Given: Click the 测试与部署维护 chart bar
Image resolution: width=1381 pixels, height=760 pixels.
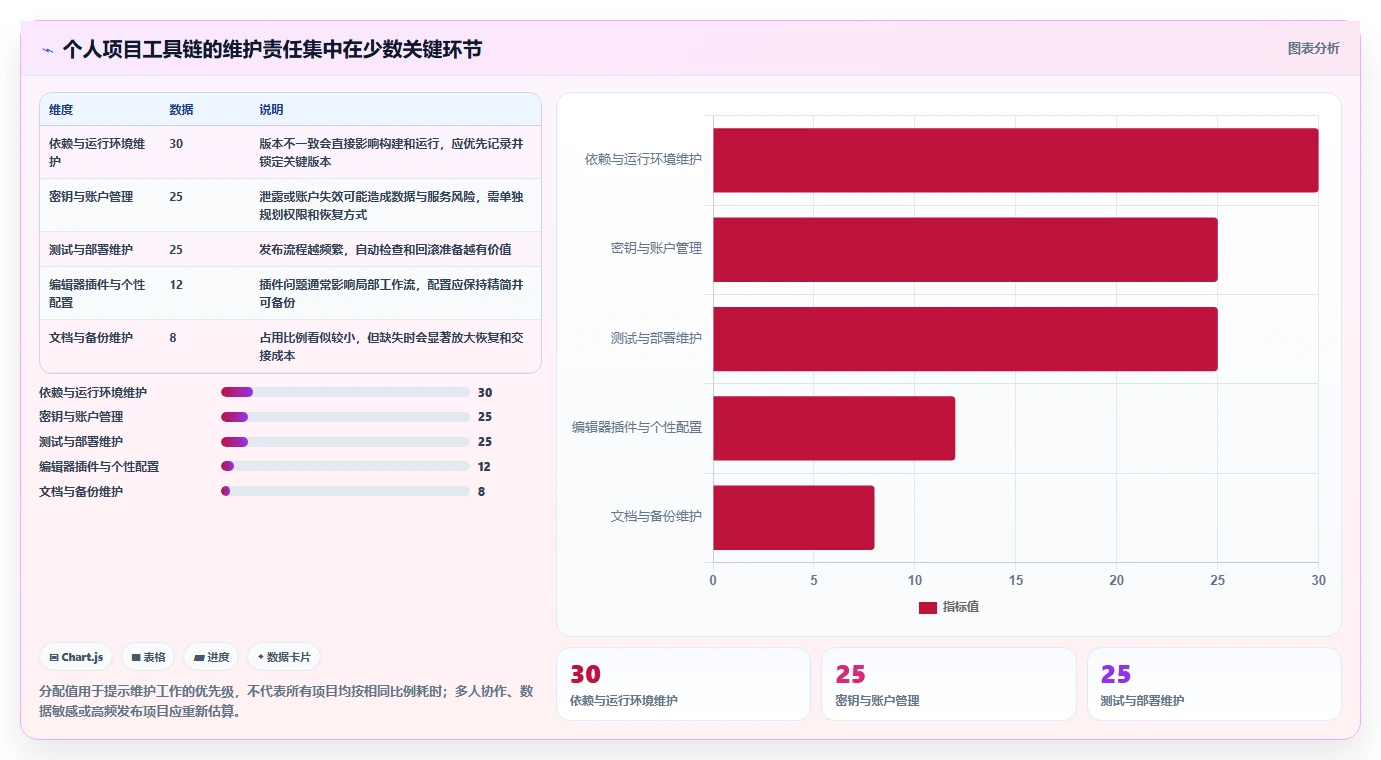Looking at the screenshot, I should click(x=965, y=338).
